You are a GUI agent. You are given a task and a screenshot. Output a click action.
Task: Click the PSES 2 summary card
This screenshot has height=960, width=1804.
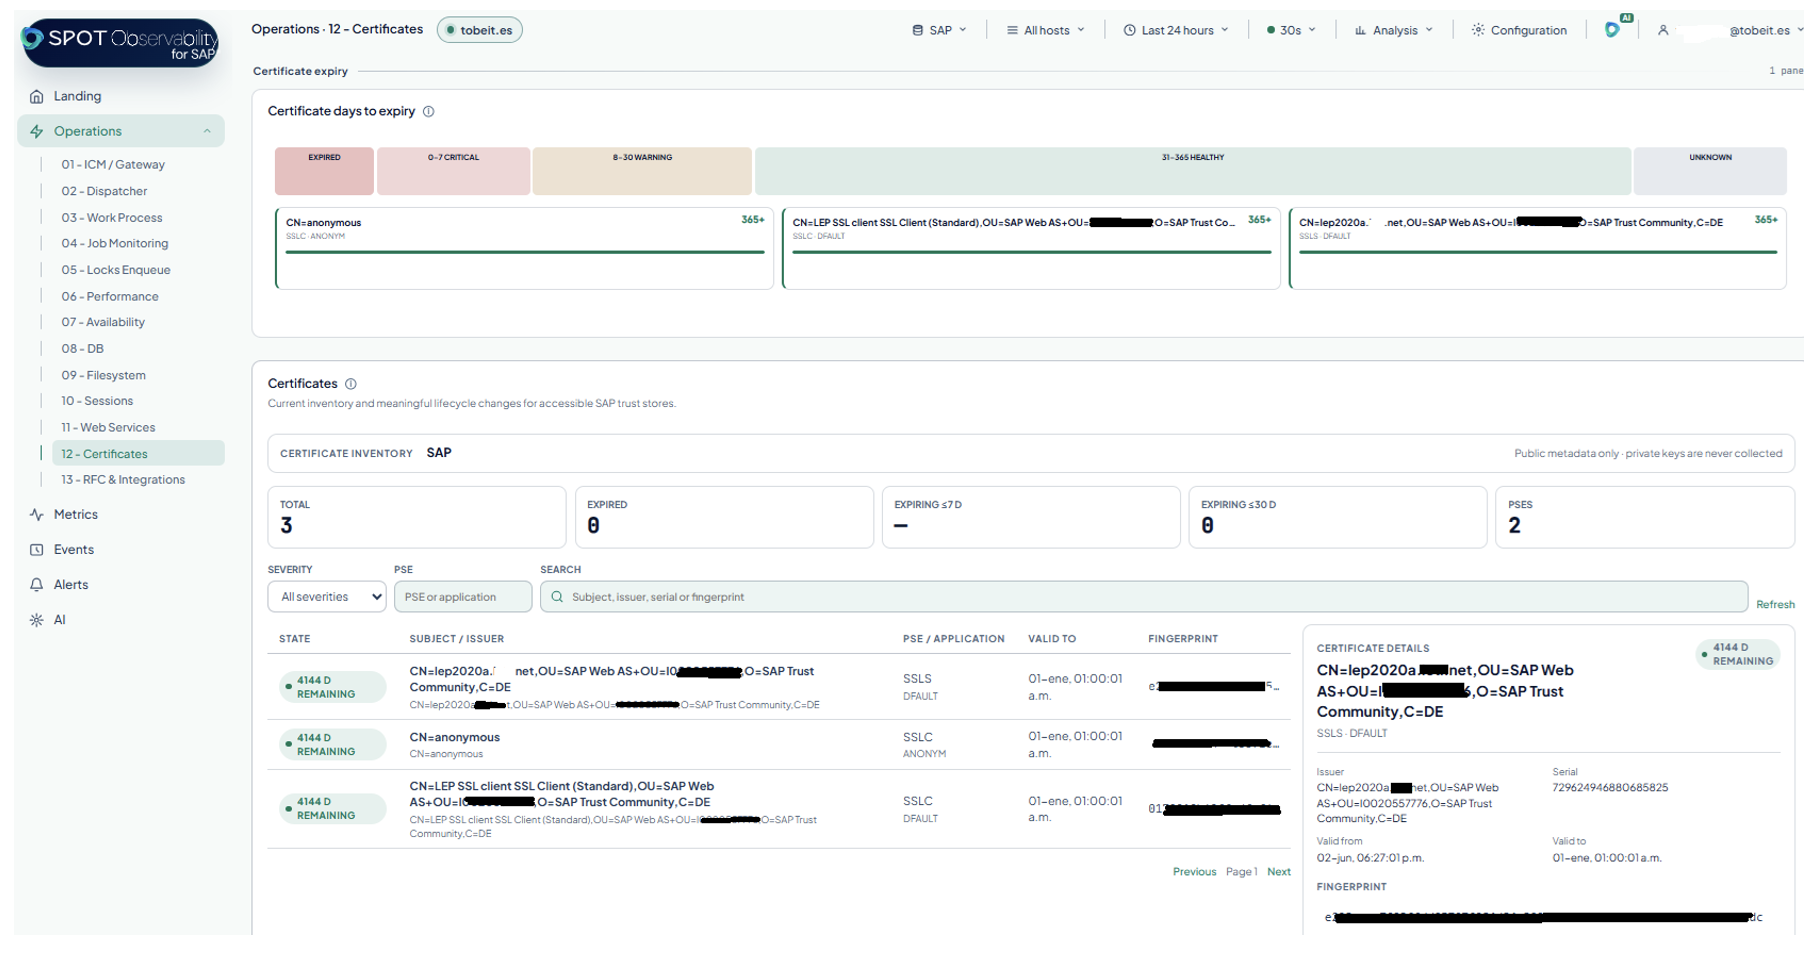pyautogui.click(x=1644, y=517)
